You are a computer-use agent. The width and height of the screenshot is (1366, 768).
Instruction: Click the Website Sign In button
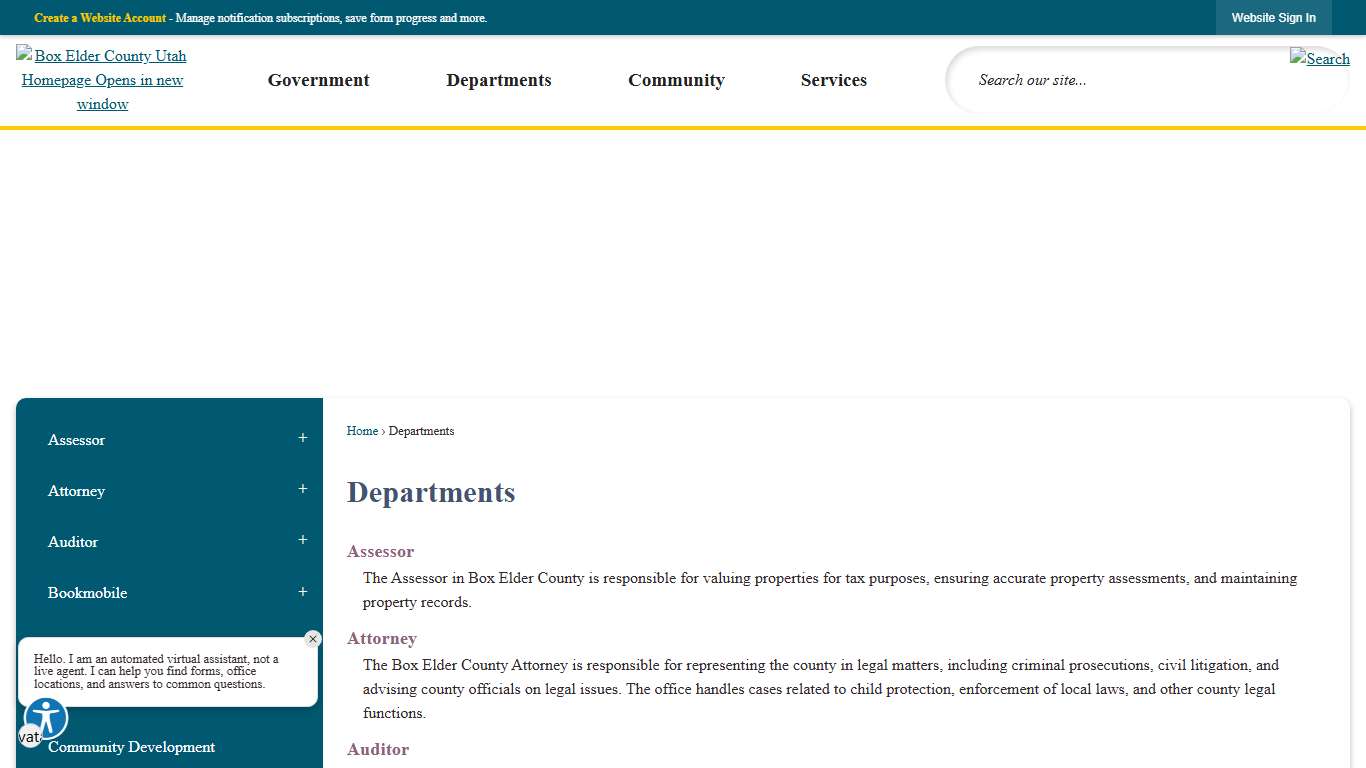coord(1273,17)
